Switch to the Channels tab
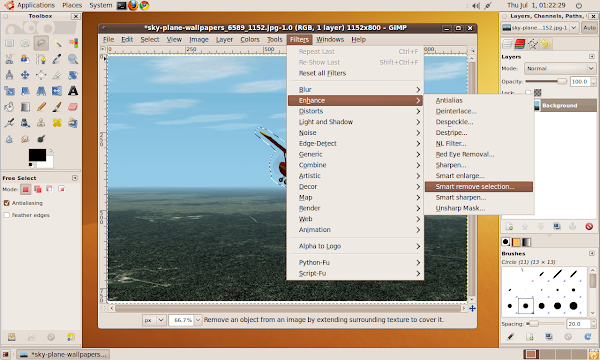The image size is (600, 360). point(519,44)
